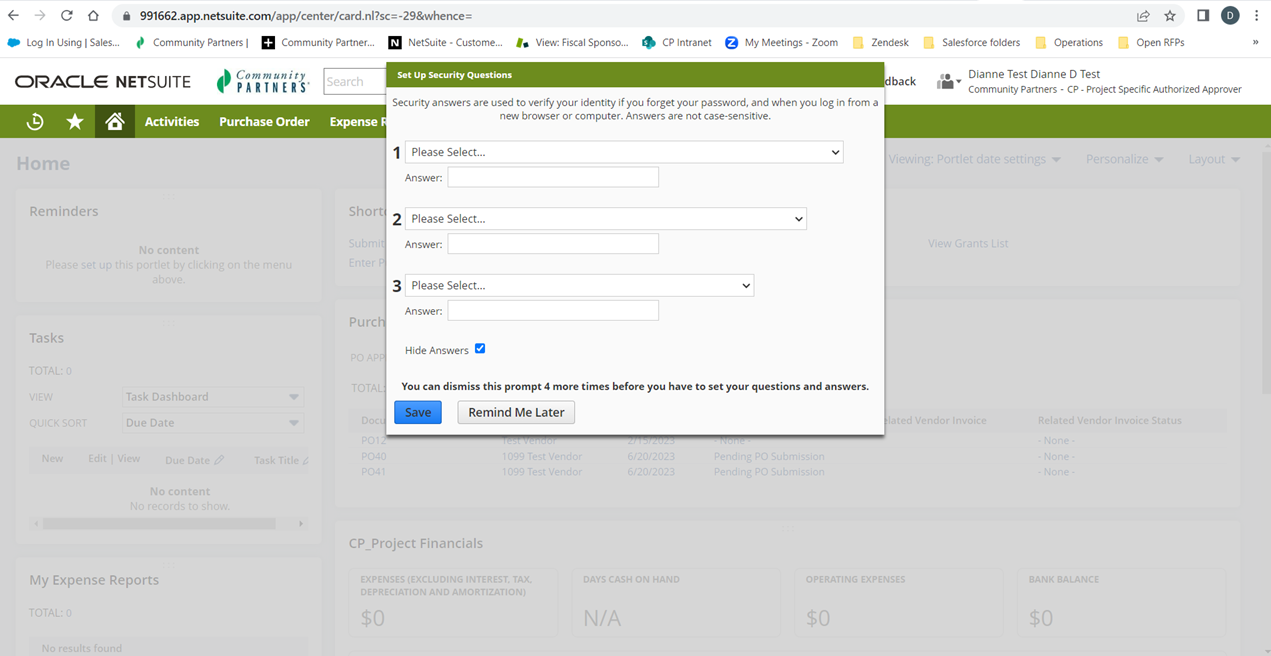1271x656 pixels.
Task: Open the Recent Records clock icon
Action: tap(35, 121)
